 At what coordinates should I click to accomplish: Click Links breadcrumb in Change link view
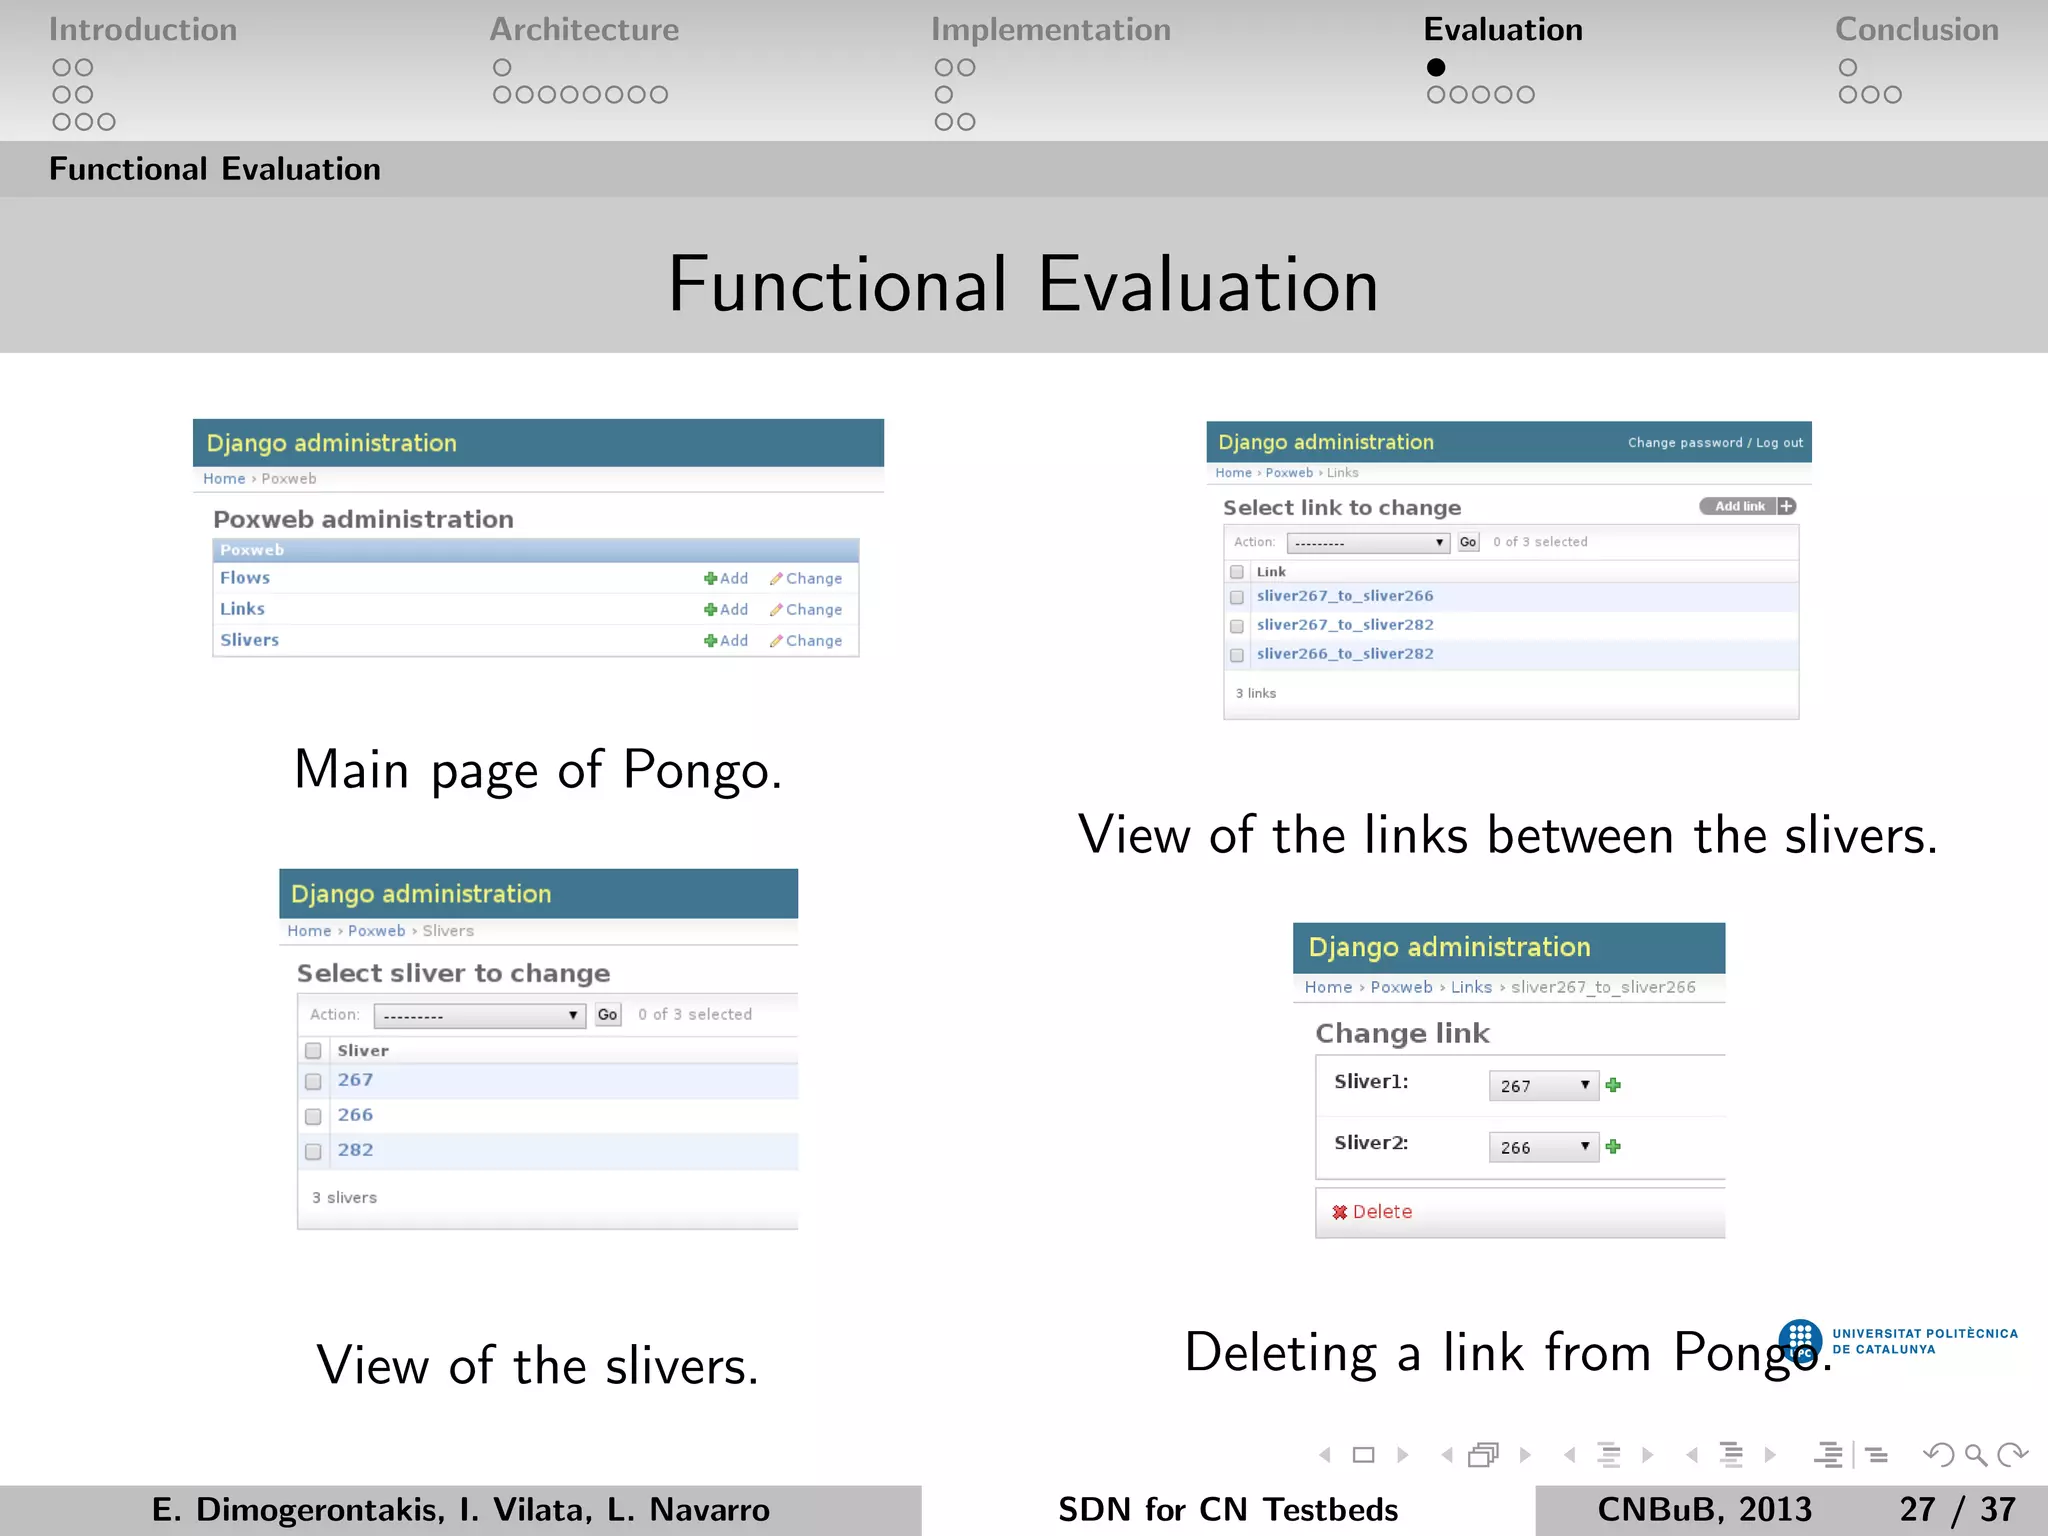(x=1471, y=987)
